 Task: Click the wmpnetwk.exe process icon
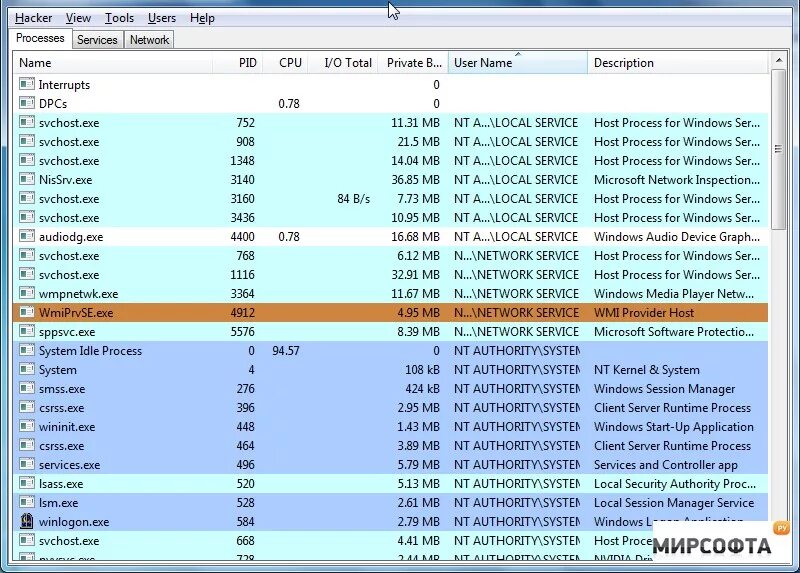(x=27, y=293)
